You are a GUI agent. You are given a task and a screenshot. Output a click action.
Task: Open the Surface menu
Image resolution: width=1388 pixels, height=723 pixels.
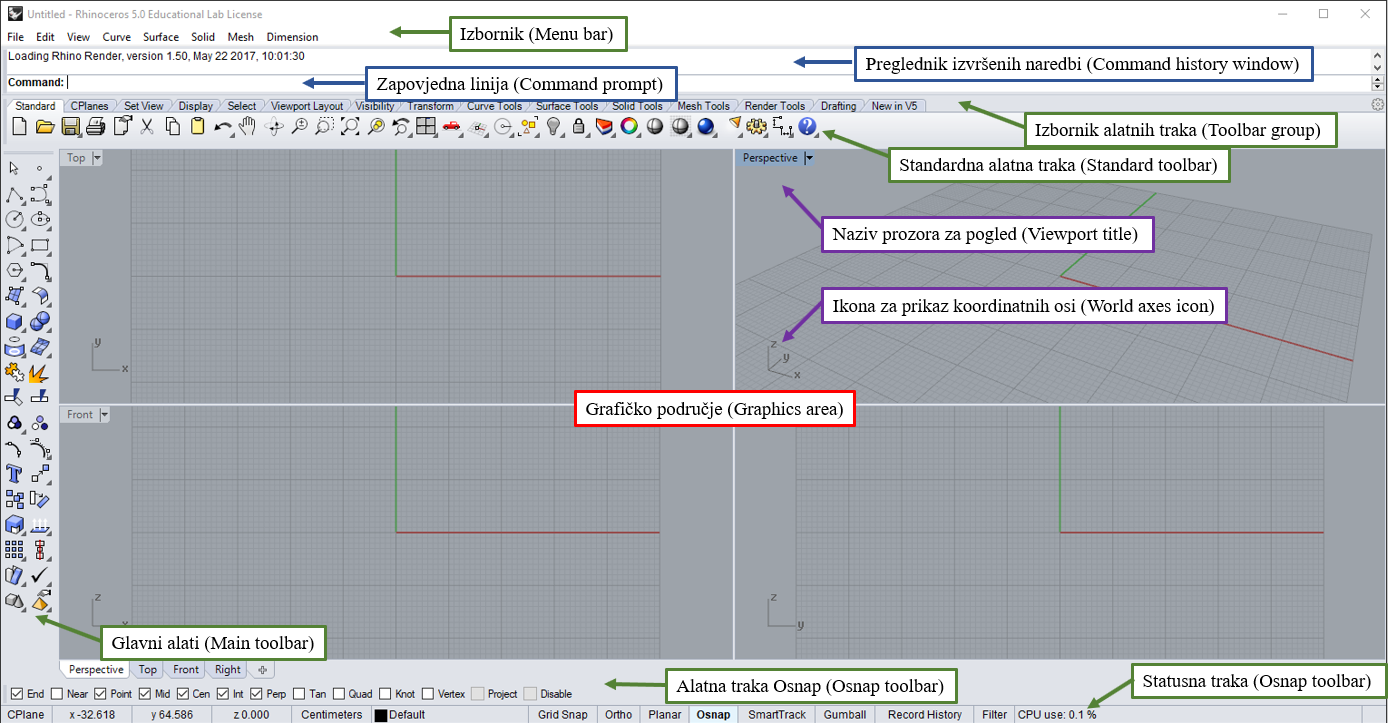coord(161,37)
